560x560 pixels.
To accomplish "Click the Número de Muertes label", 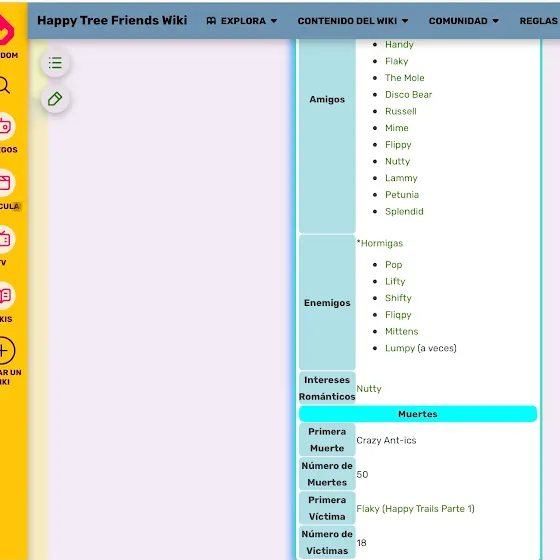I will coord(327,474).
